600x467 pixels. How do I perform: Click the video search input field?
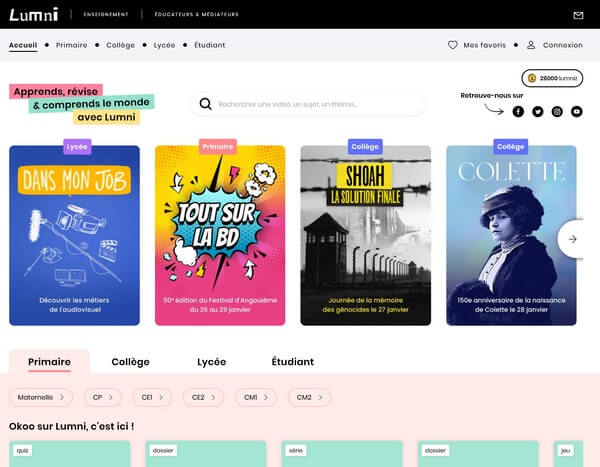pyautogui.click(x=308, y=104)
